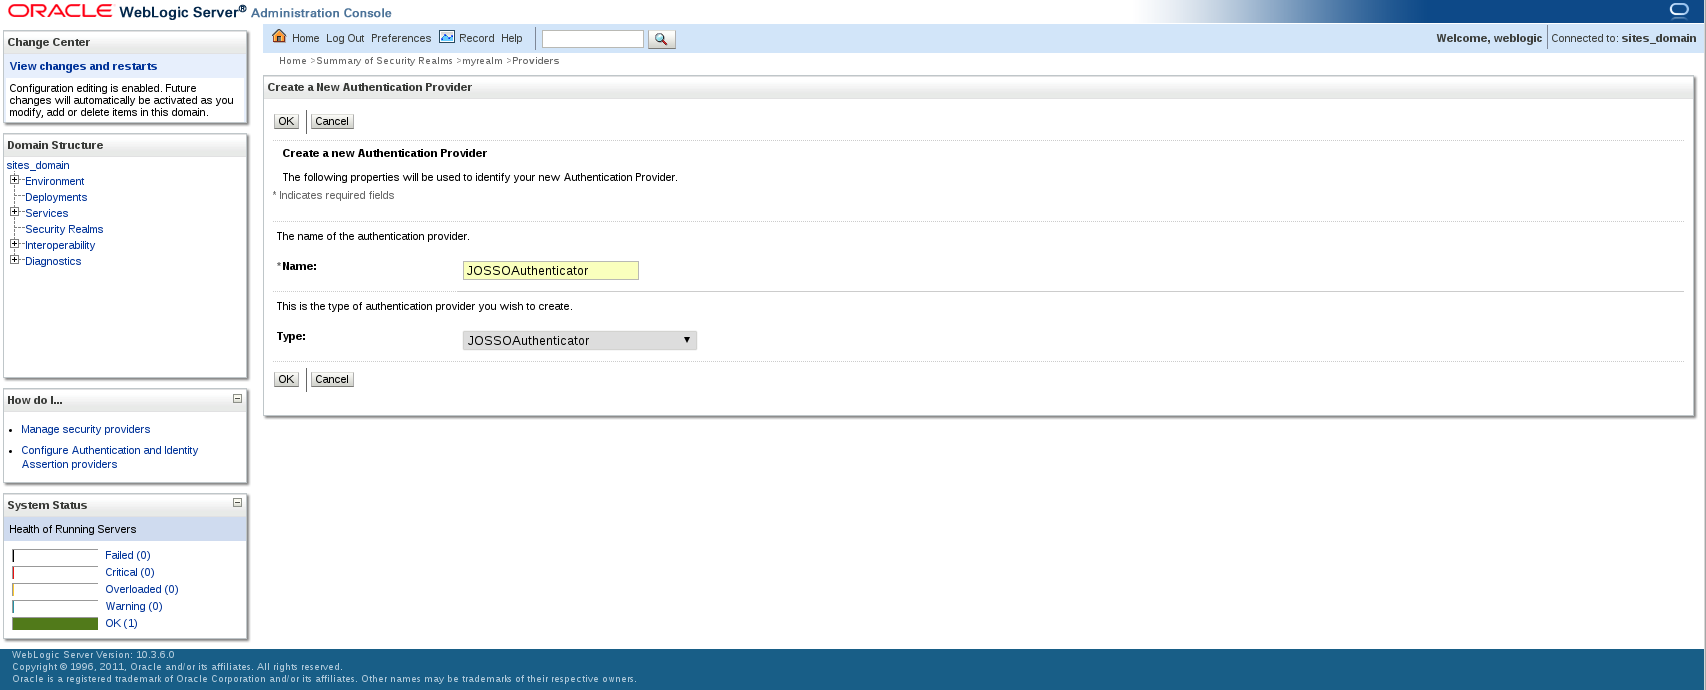Collapse the How do I panel
Screen dimensions: 1706x690
tap(237, 398)
